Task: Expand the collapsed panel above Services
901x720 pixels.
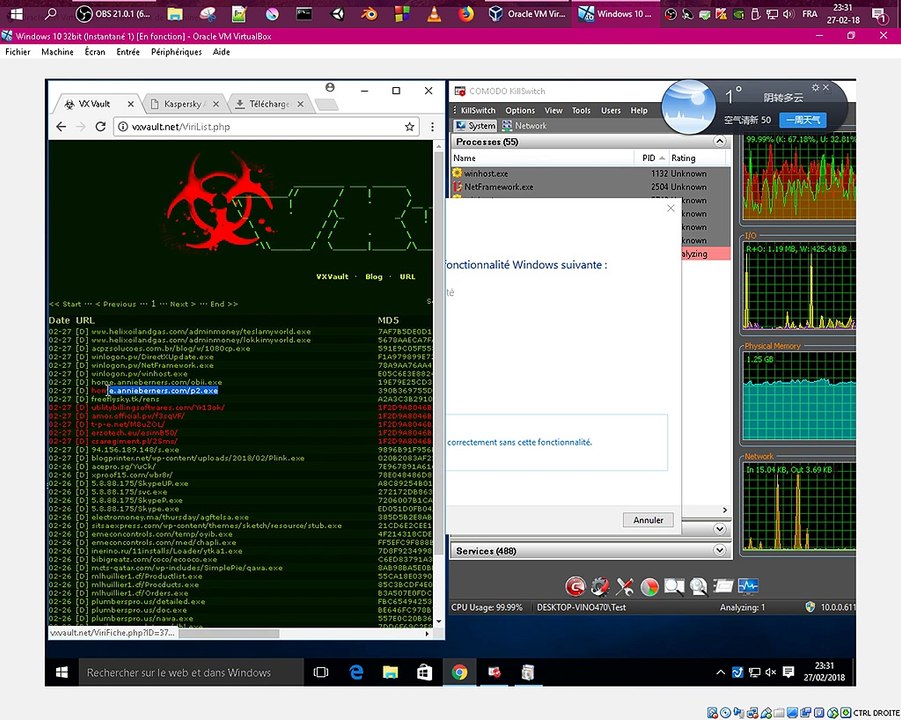Action: point(719,529)
